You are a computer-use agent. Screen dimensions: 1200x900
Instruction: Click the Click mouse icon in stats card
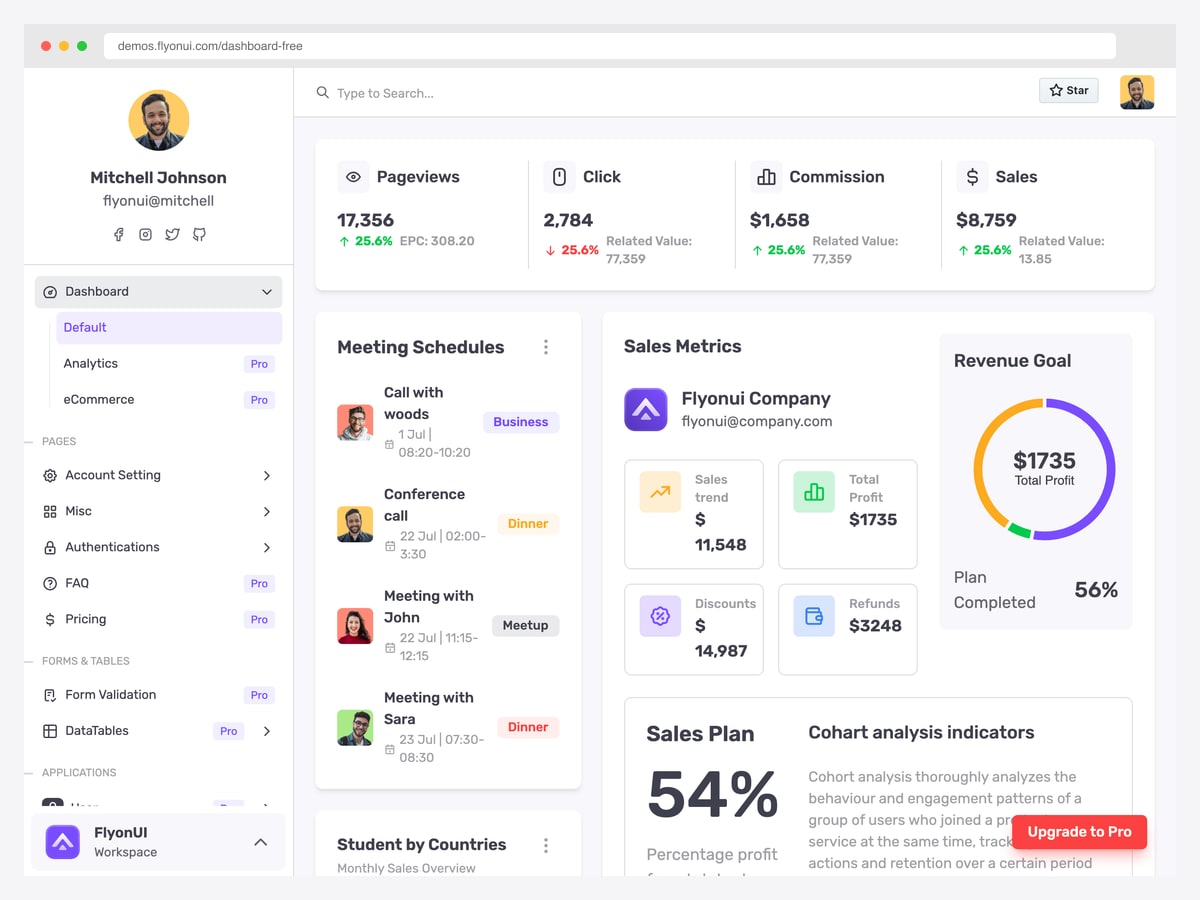560,177
